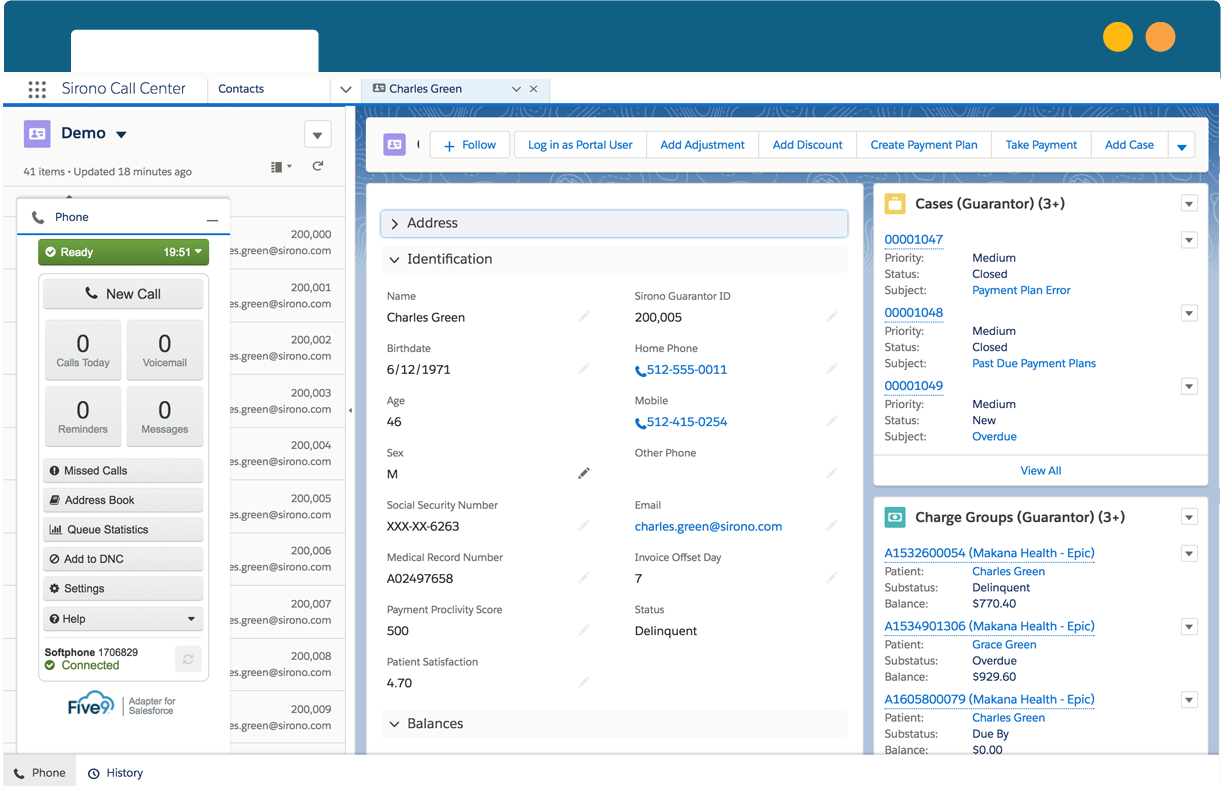Minimize the Phone softphone panel
This screenshot has height=786, width=1224.
point(212,218)
